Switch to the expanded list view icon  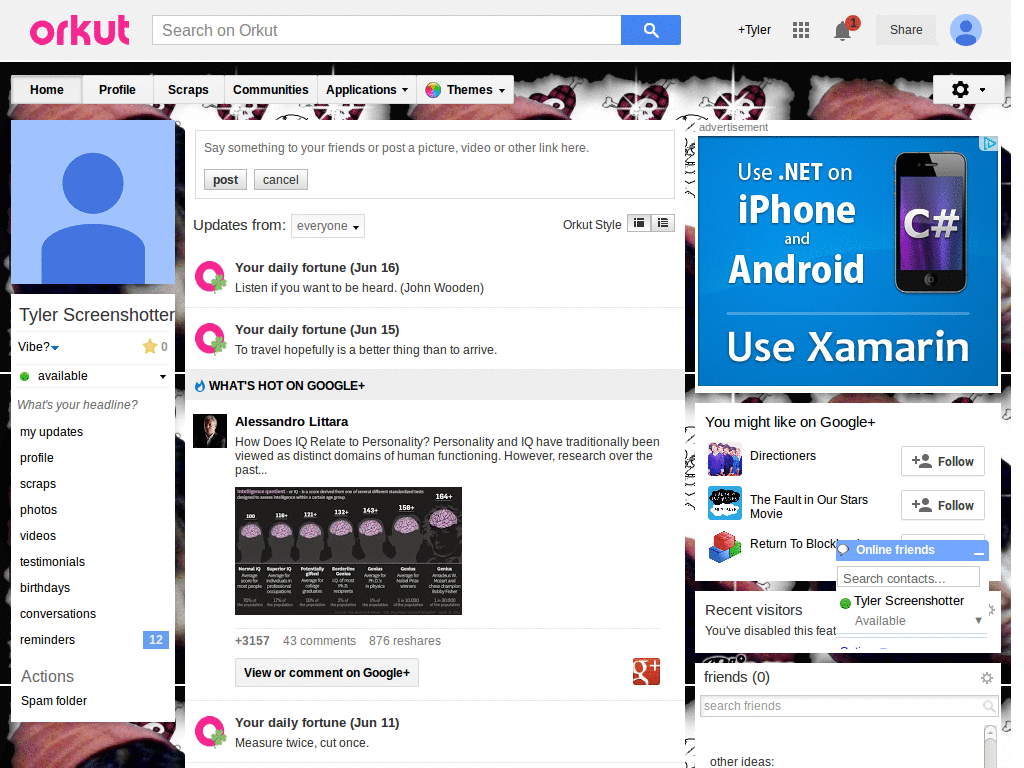click(663, 223)
